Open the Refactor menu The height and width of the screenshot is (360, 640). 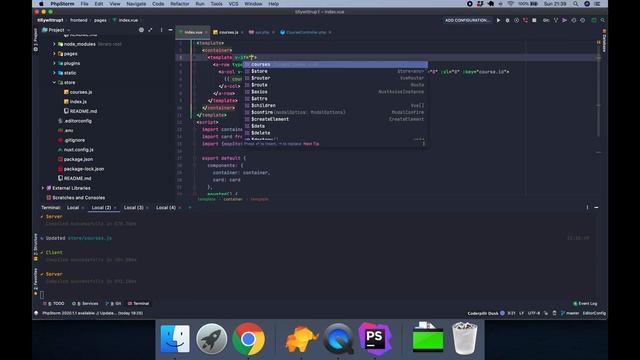(x=180, y=4)
